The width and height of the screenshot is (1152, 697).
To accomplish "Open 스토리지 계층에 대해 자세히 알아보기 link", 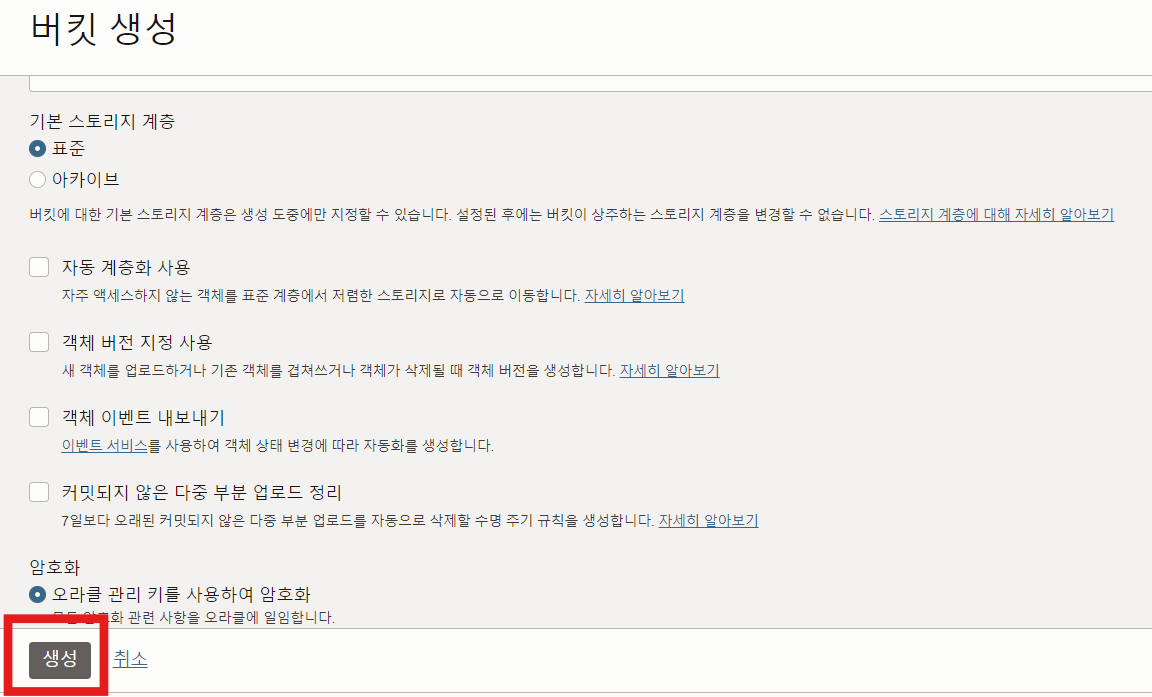I will (996, 214).
